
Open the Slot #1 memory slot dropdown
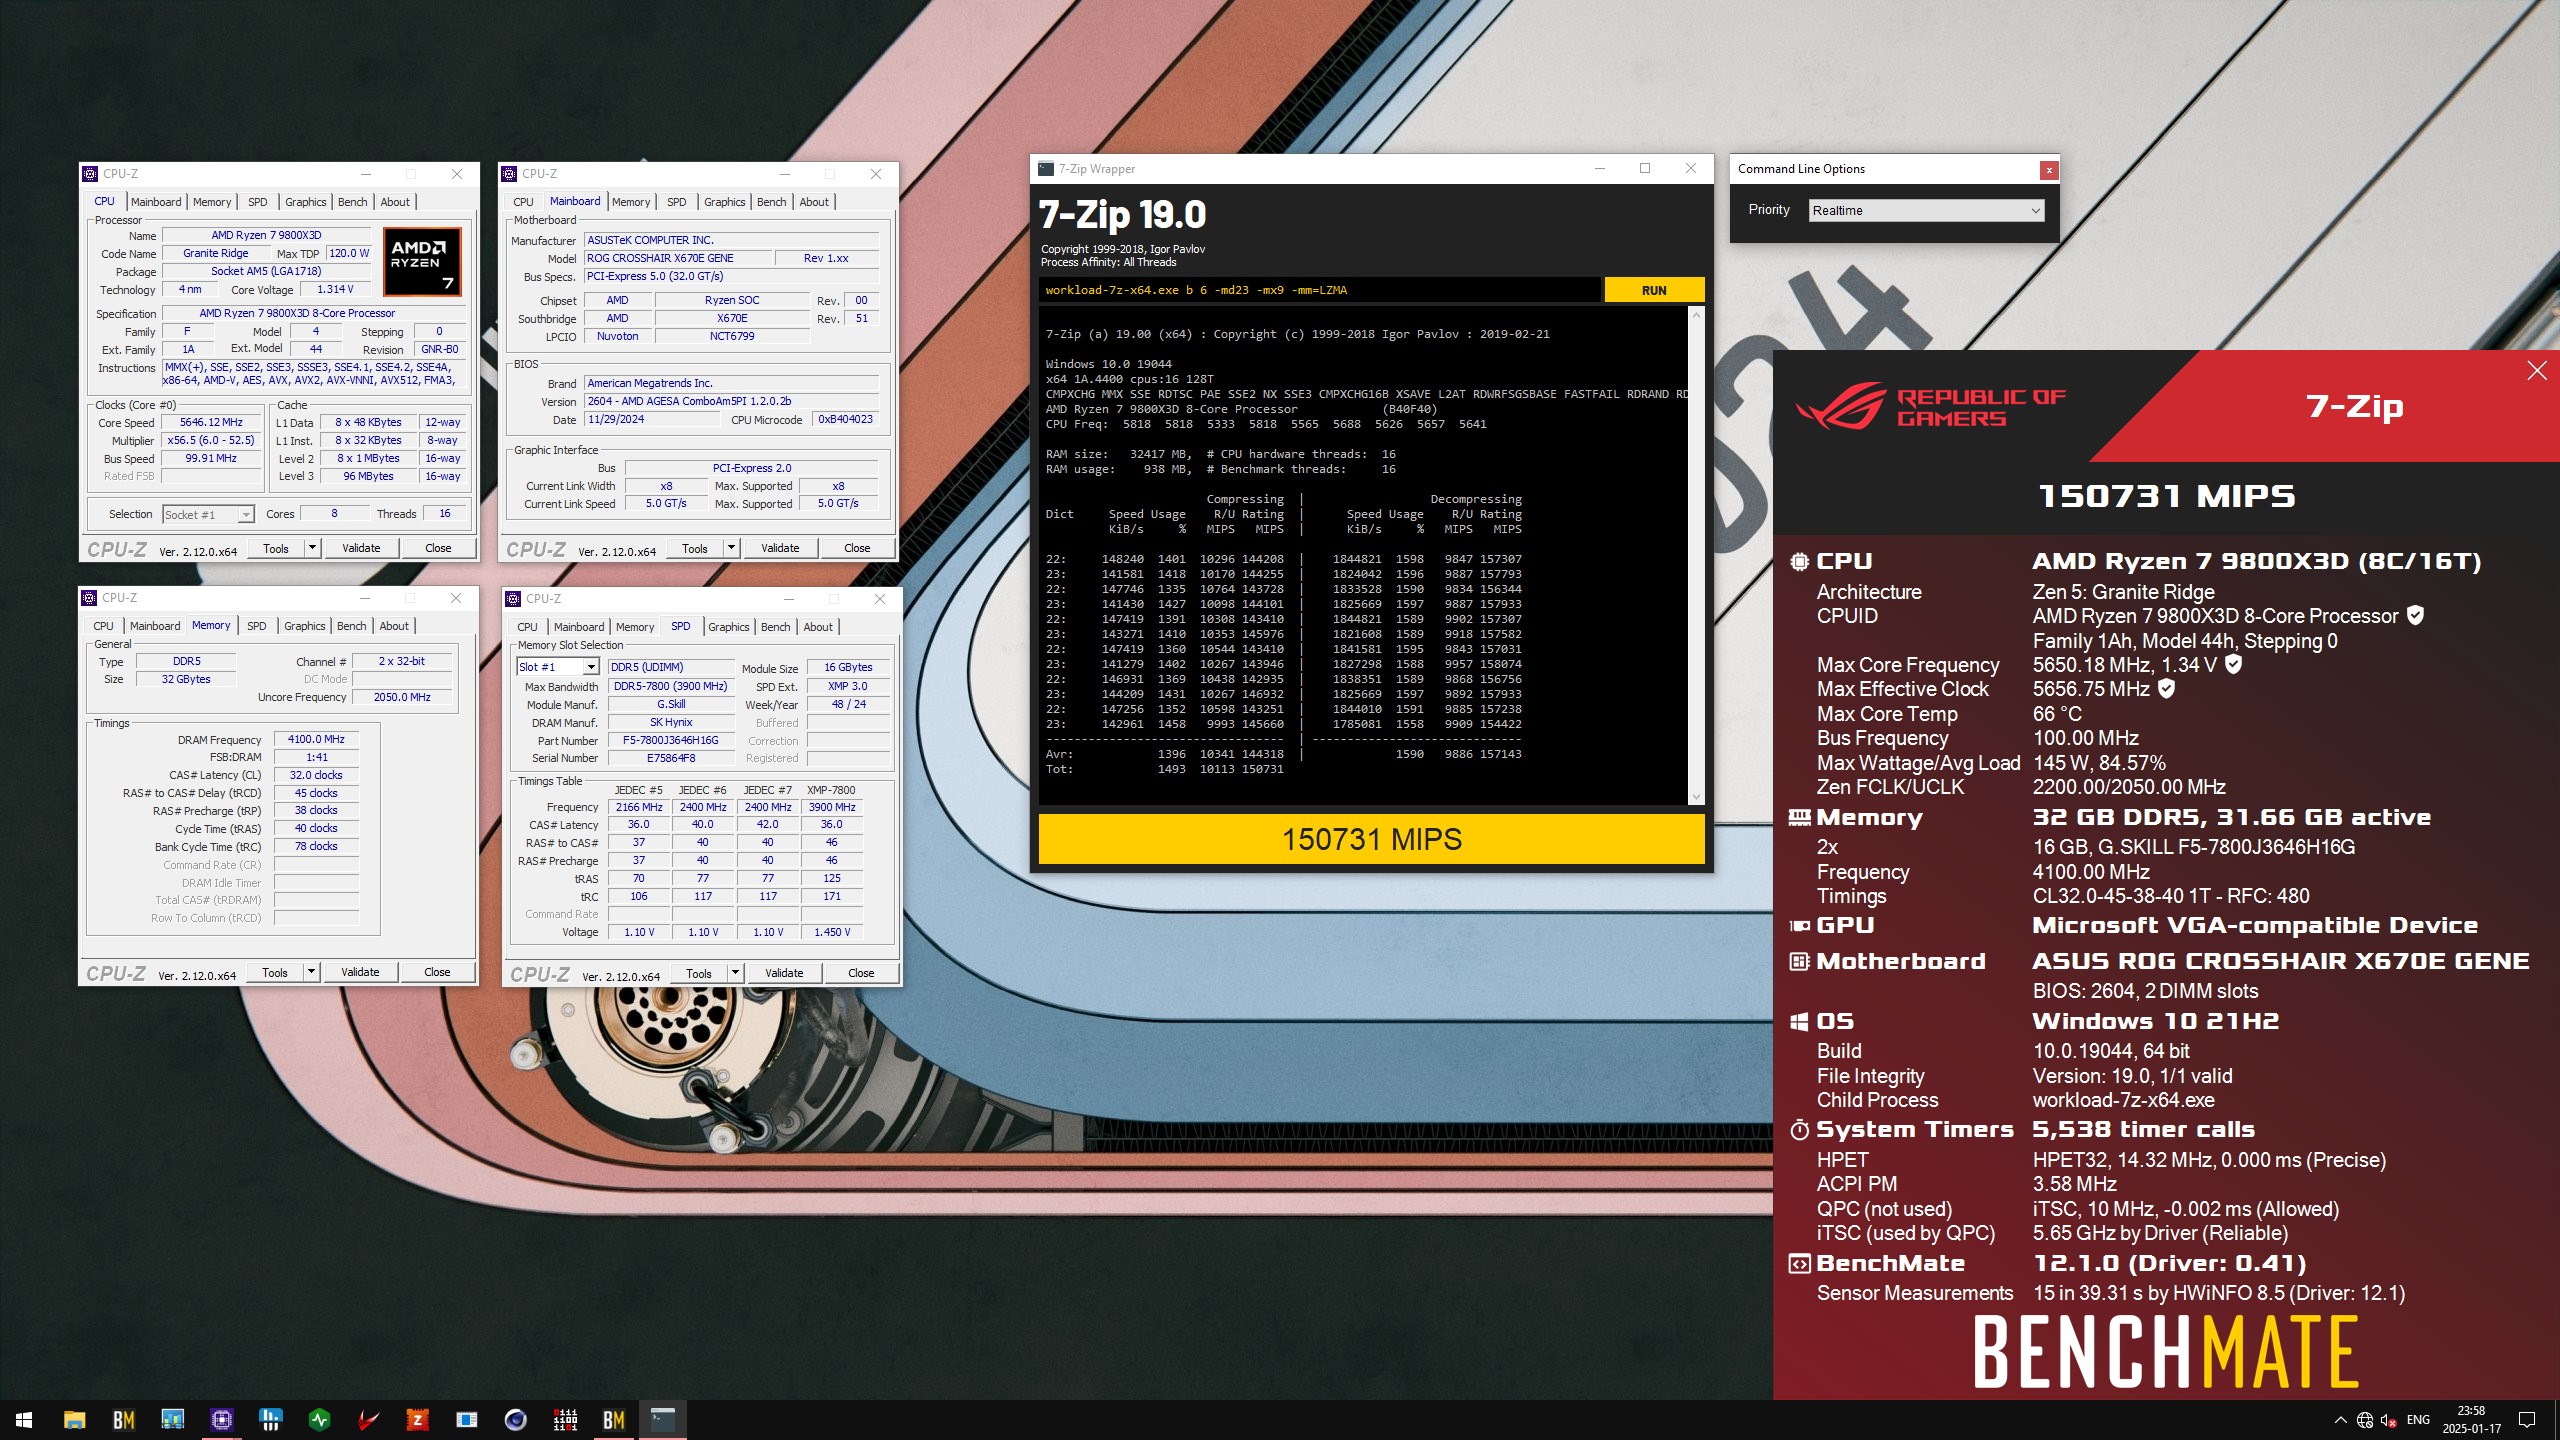(x=557, y=667)
